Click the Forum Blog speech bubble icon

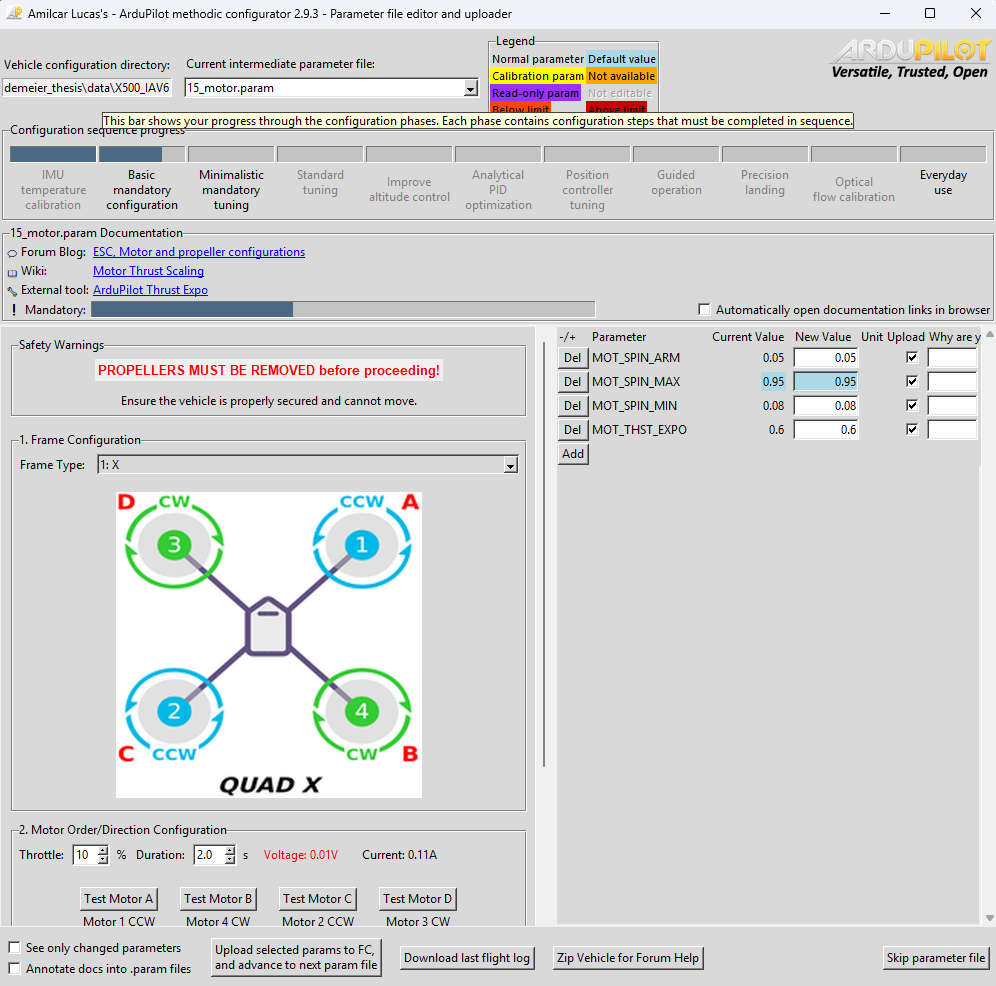12,253
